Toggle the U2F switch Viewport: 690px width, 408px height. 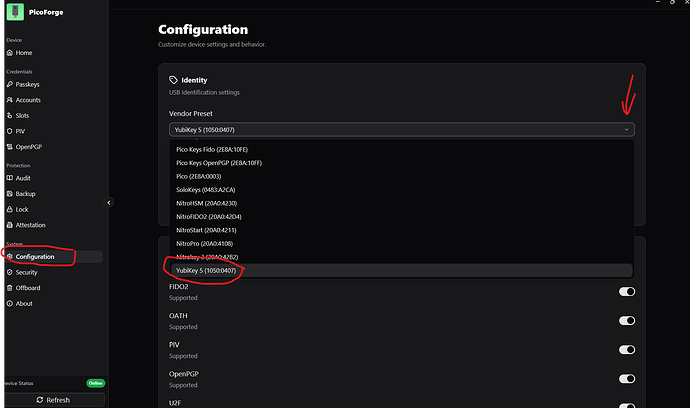(x=627, y=405)
